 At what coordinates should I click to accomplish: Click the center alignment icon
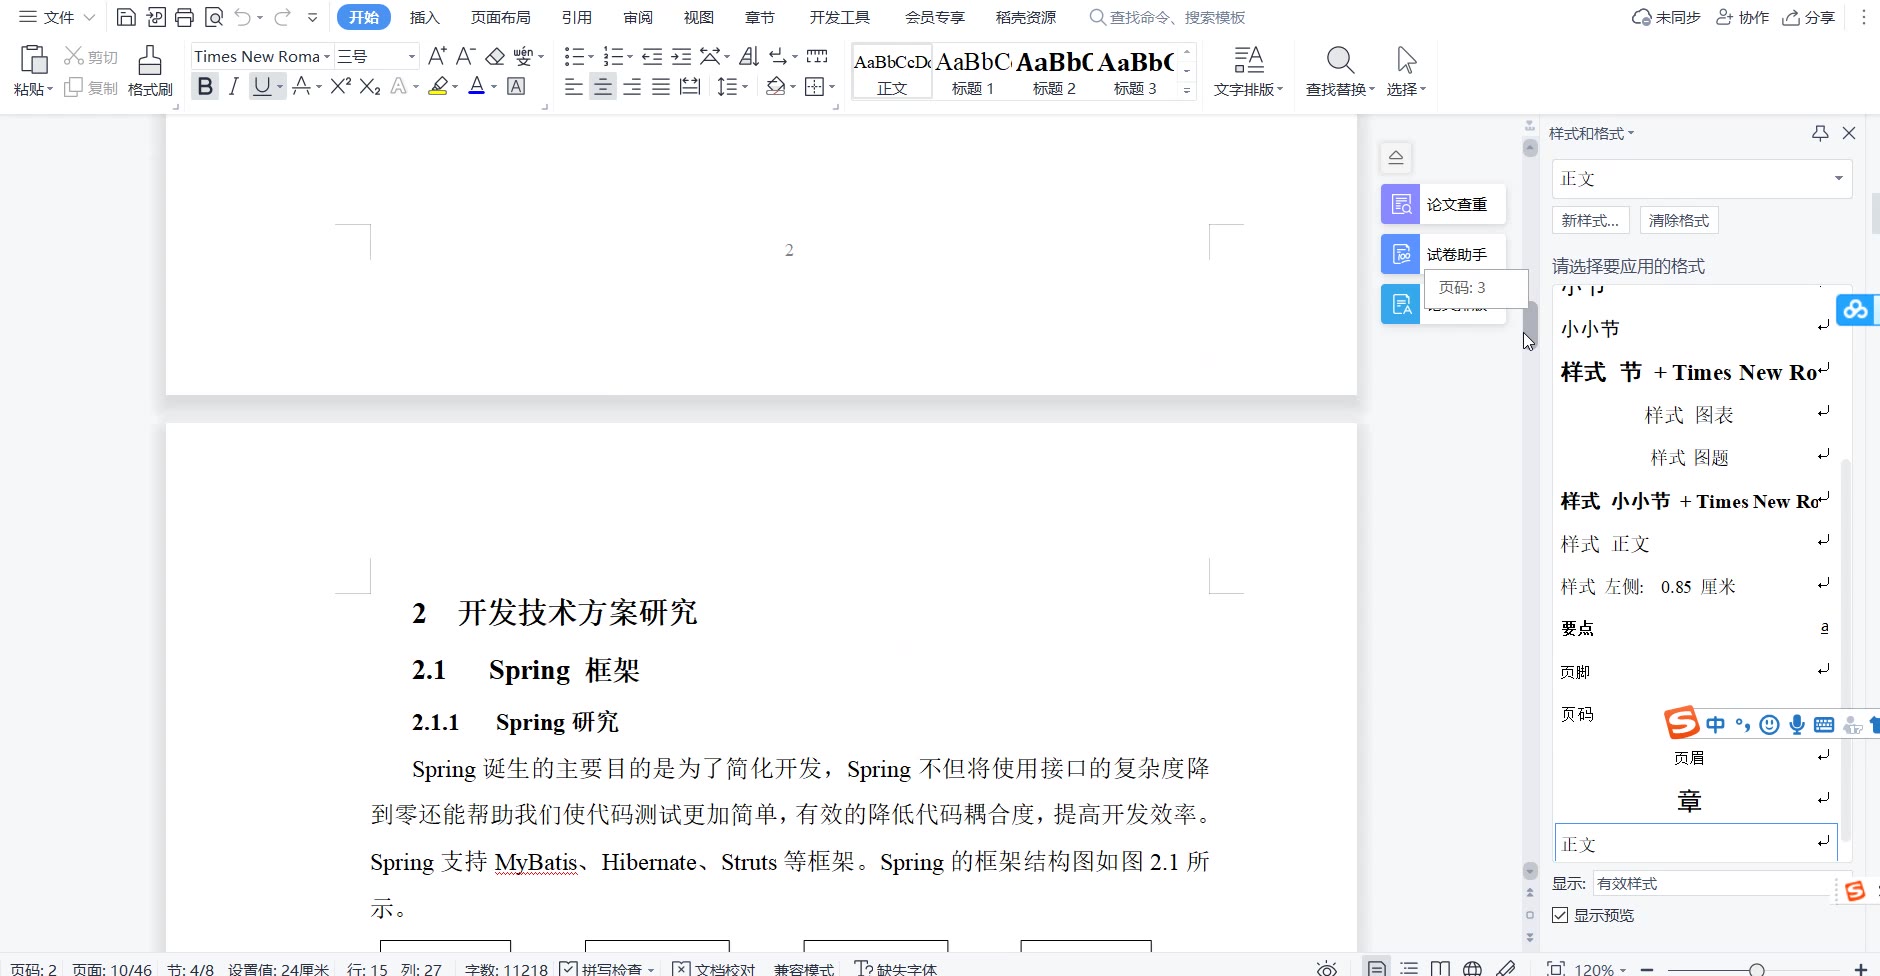pos(602,87)
